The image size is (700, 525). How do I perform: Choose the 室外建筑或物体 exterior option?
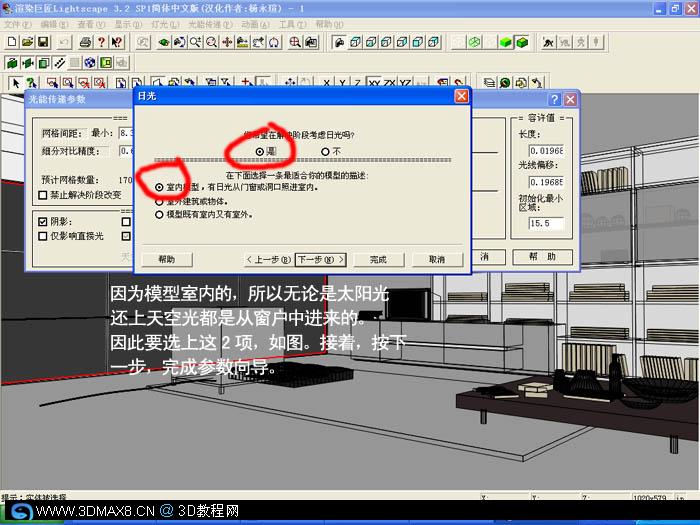tap(159, 202)
